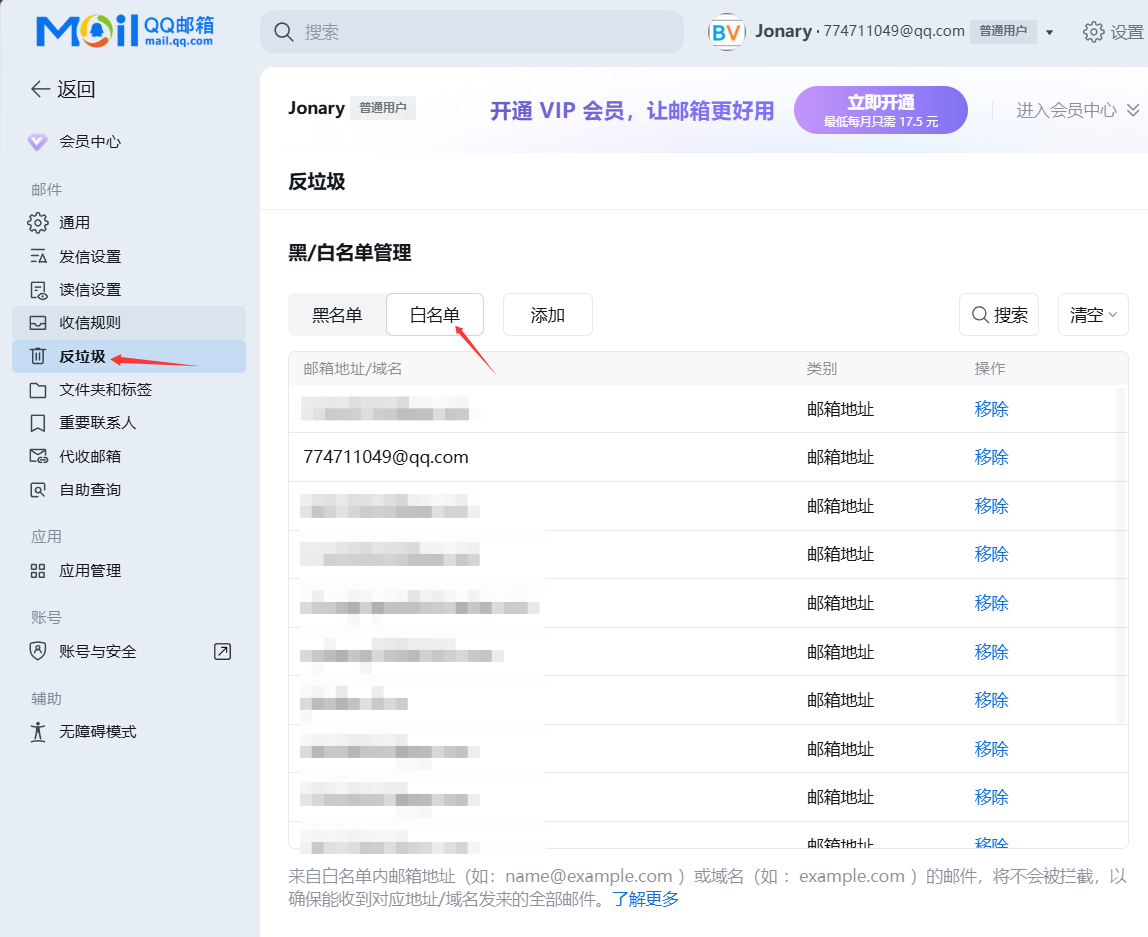The height and width of the screenshot is (937, 1148).
Task: Click the 文件夹和标签 folder icon
Action: click(37, 390)
